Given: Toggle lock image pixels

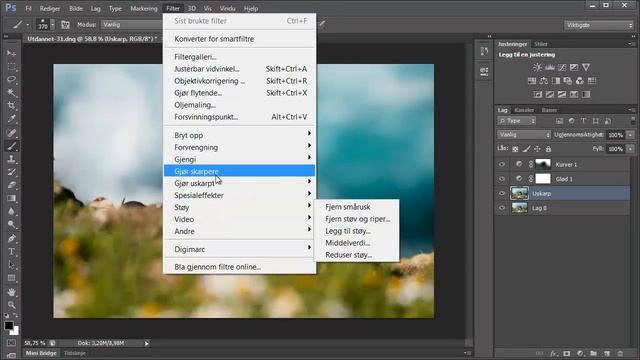Looking at the screenshot, I should pos(527,149).
